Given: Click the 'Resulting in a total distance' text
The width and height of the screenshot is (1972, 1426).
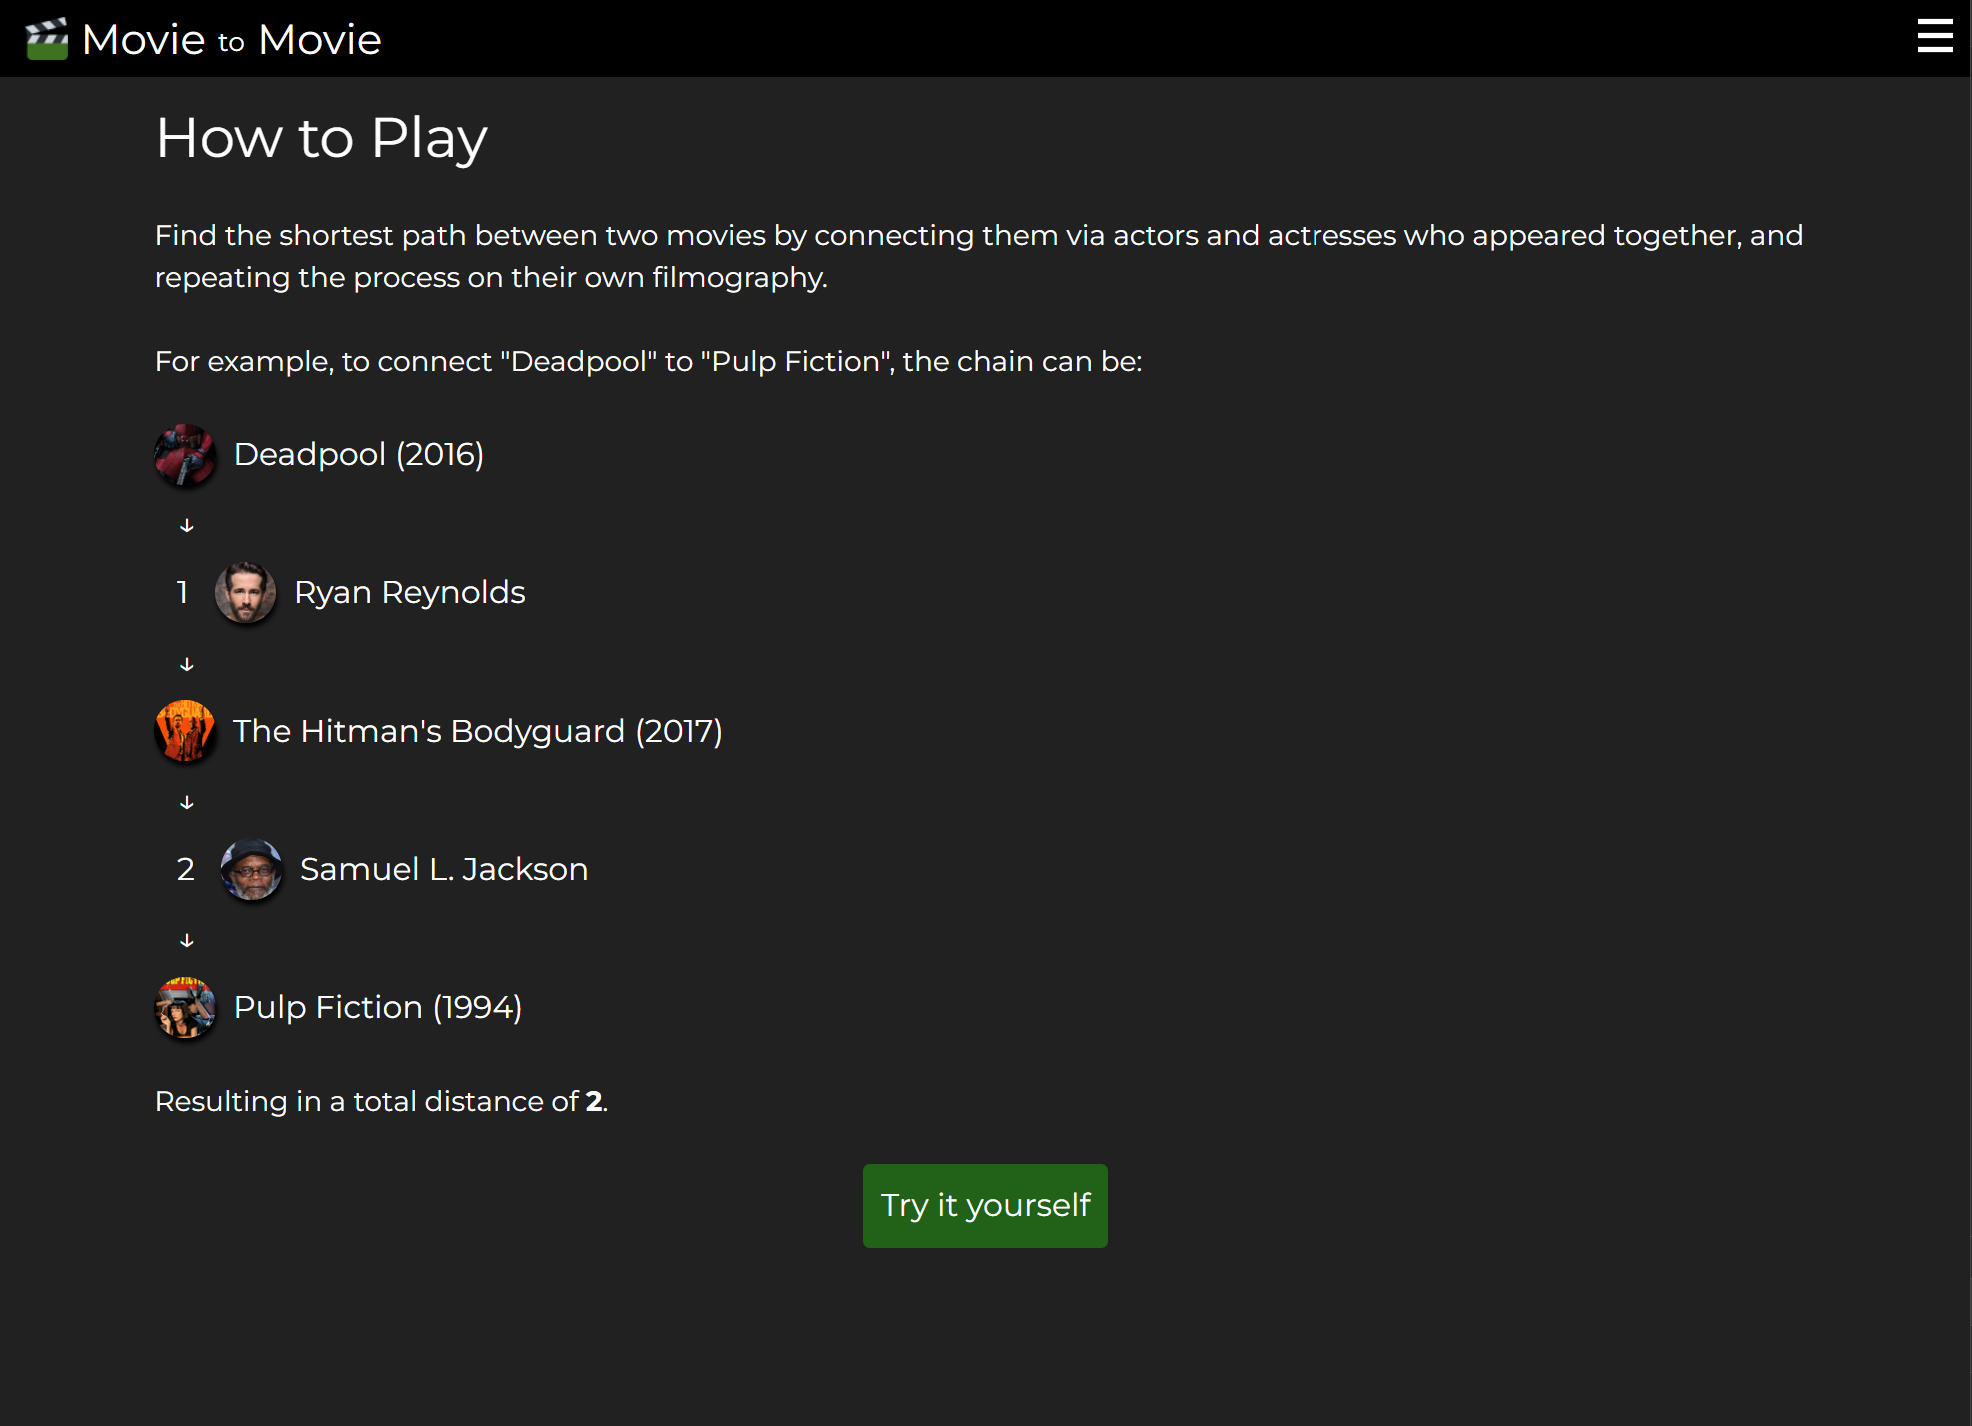Looking at the screenshot, I should (382, 1101).
